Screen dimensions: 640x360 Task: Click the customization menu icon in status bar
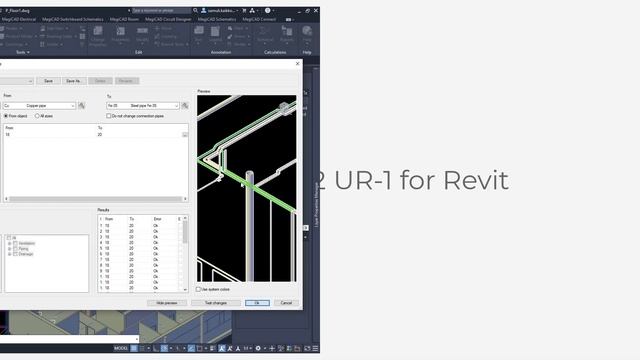(x=315, y=348)
